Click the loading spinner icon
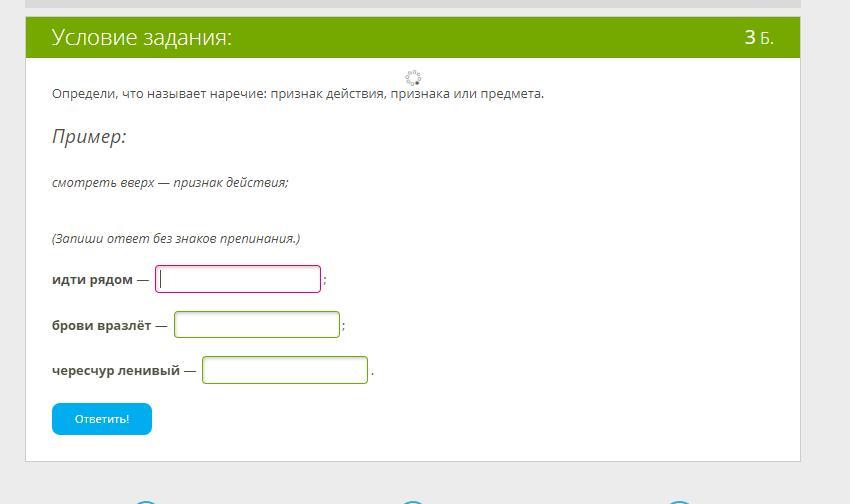 (x=414, y=77)
